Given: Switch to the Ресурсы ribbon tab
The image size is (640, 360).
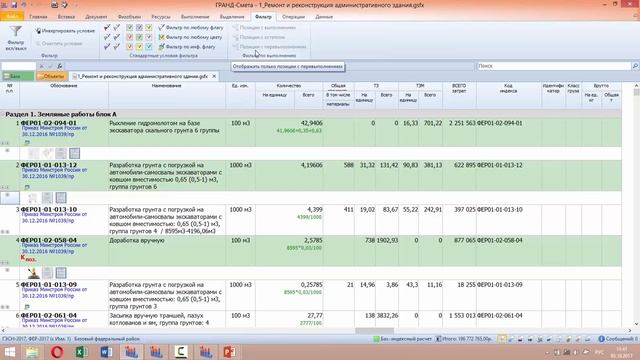Looking at the screenshot, I should pos(161,17).
